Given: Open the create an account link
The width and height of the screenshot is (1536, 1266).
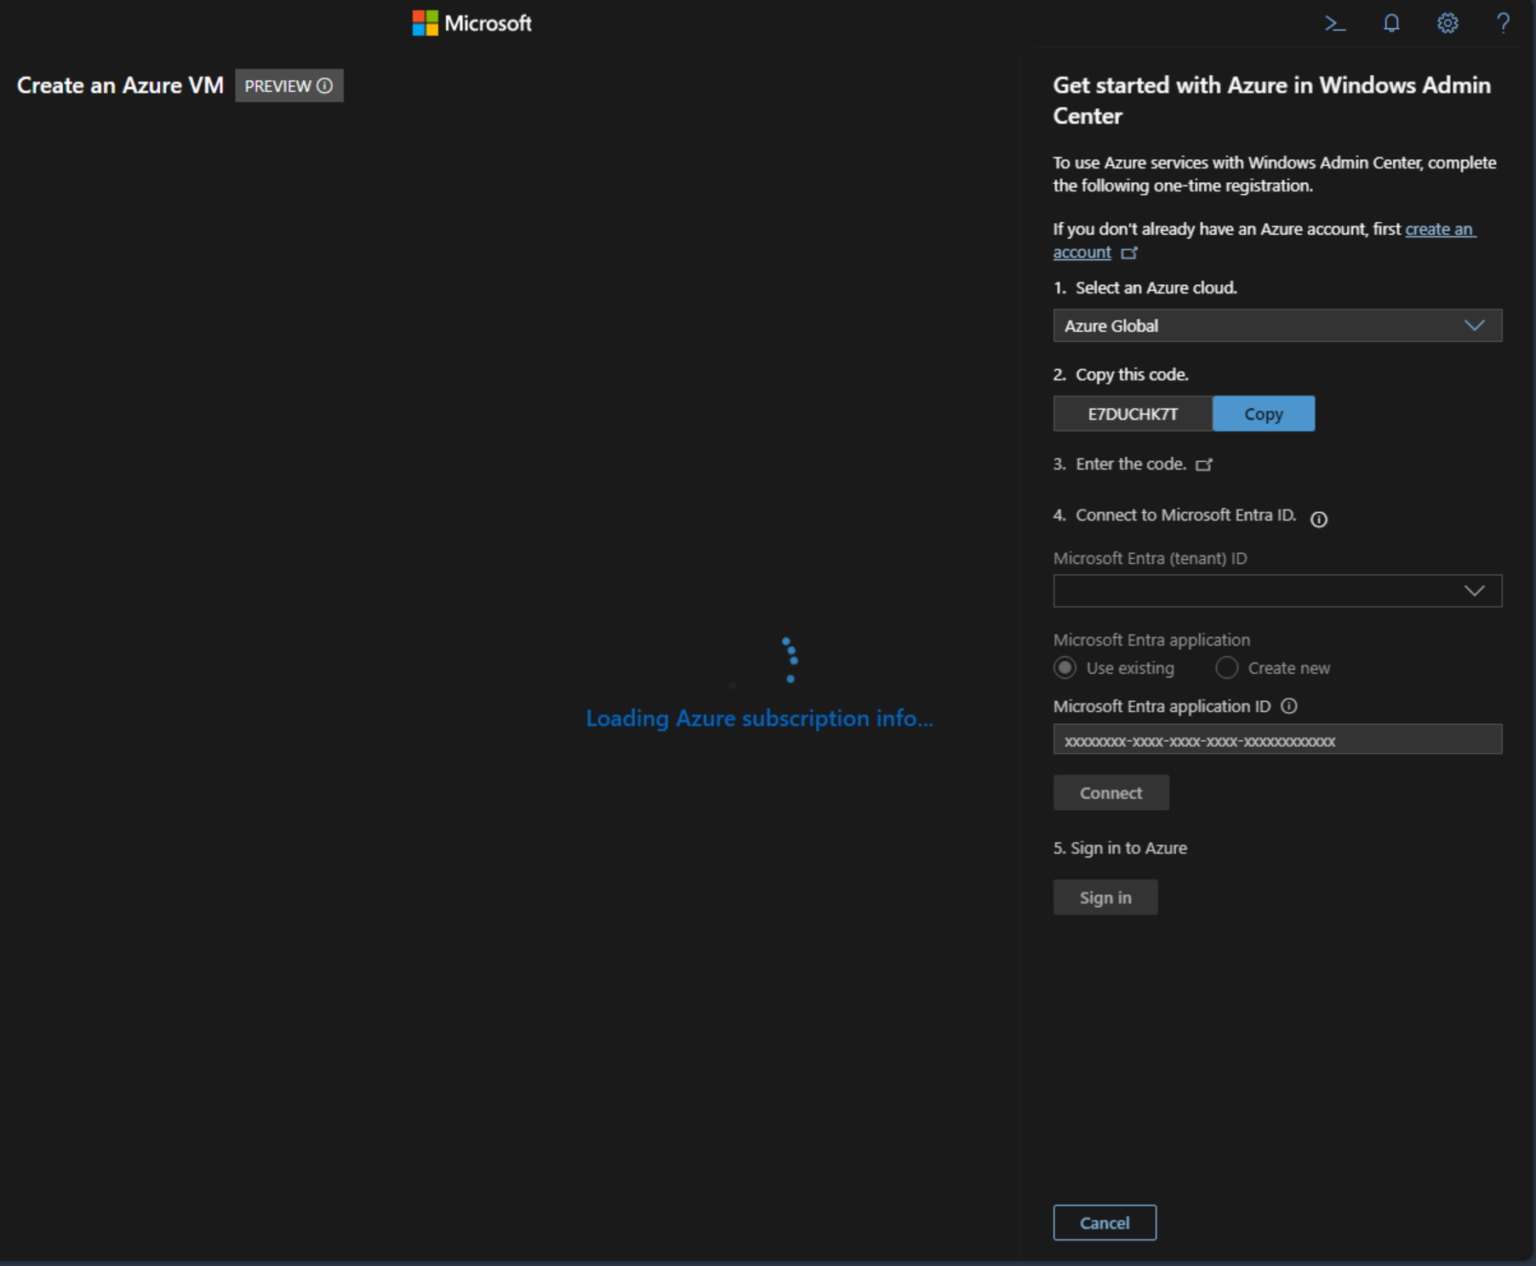Looking at the screenshot, I should pos(1440,229).
